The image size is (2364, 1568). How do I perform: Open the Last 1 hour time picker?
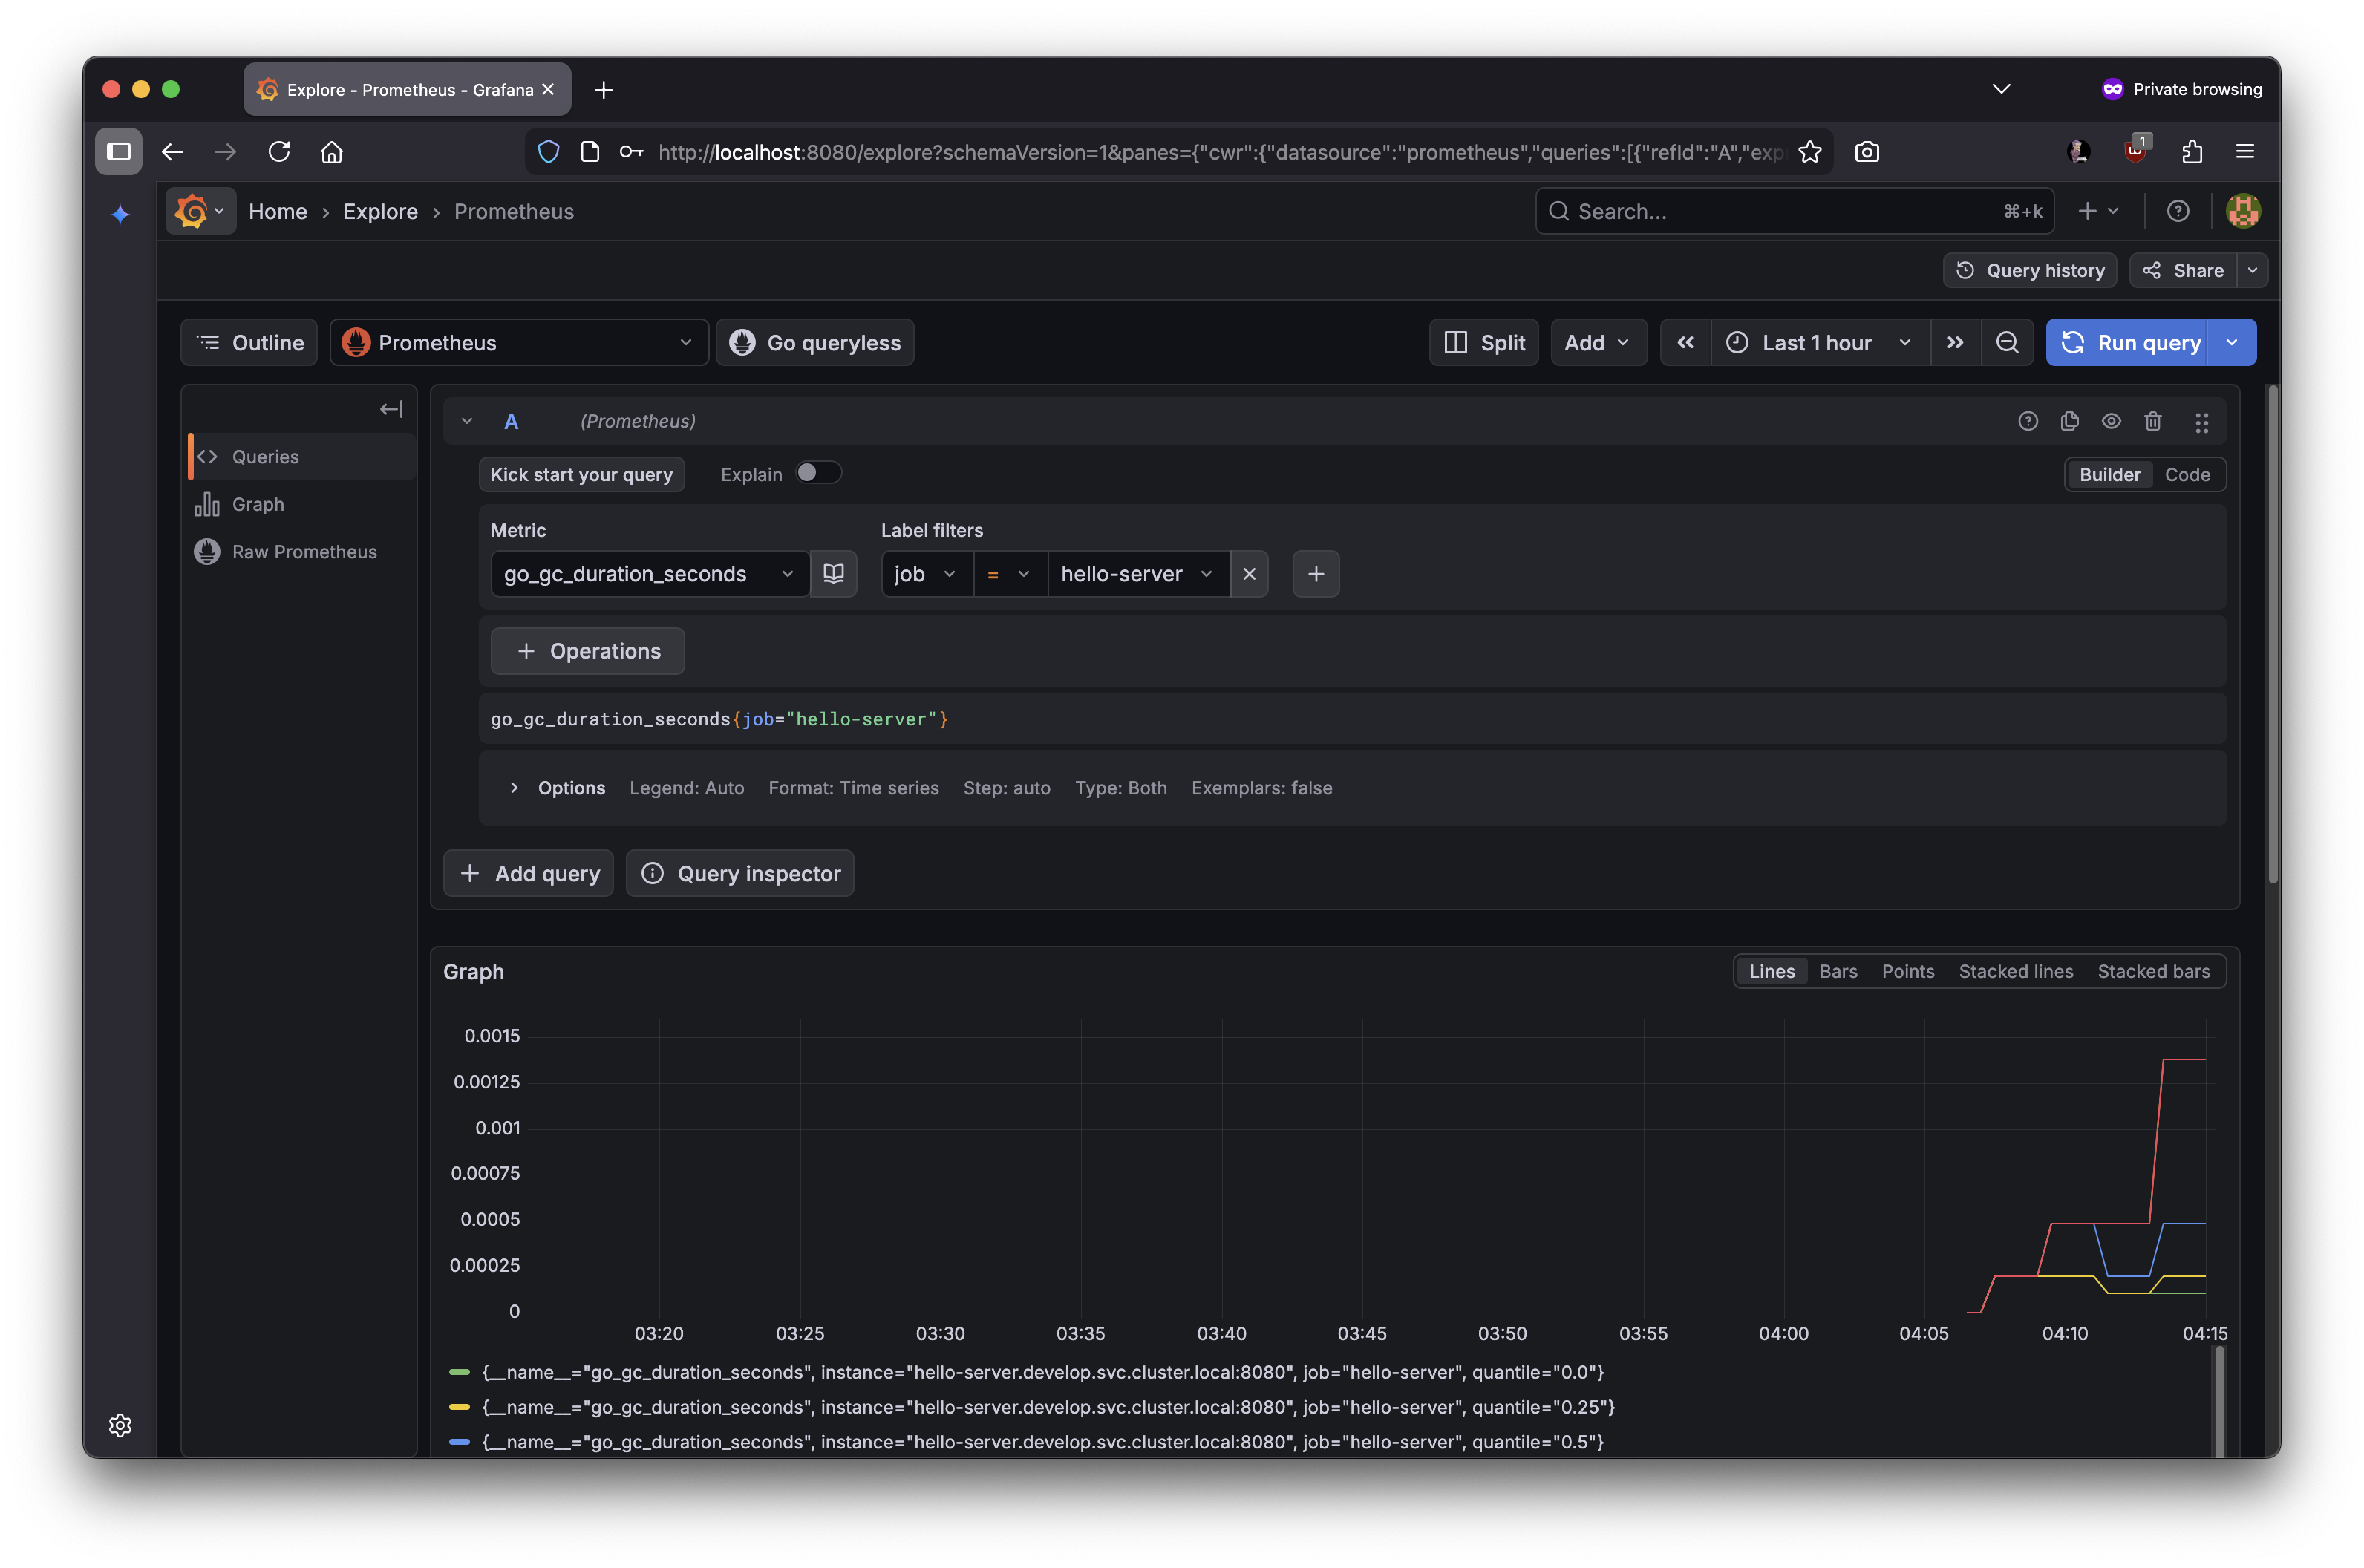tap(1818, 342)
